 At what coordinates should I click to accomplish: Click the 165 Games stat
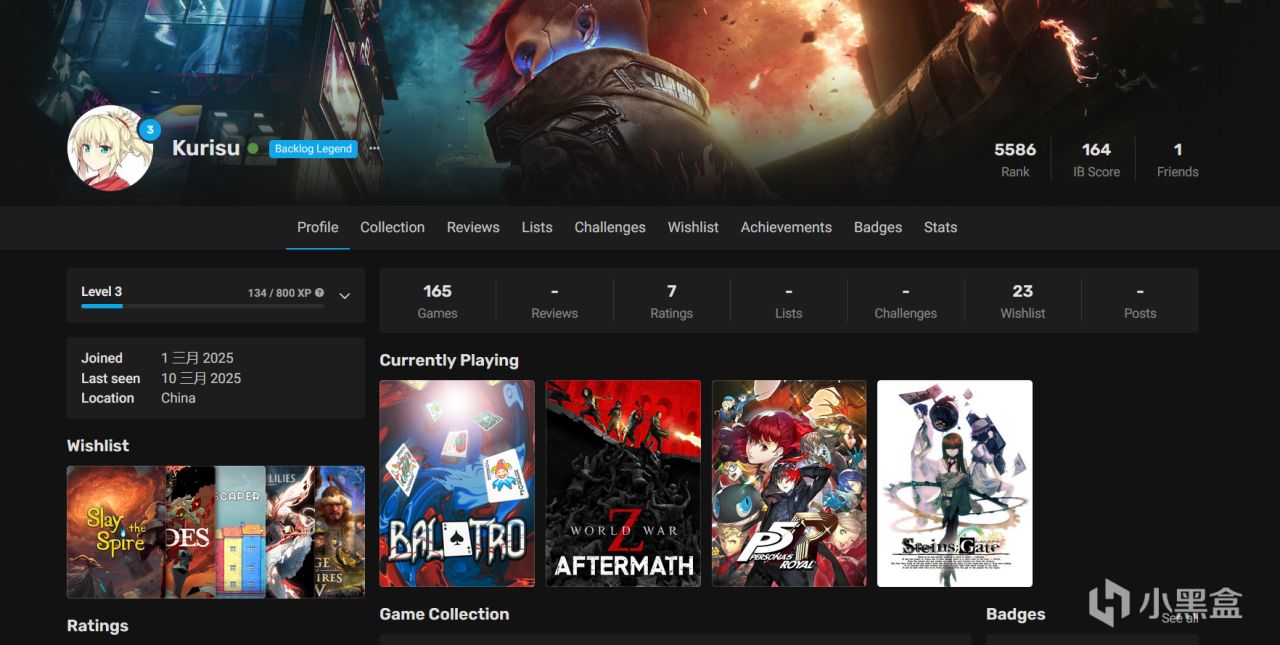[x=437, y=301]
